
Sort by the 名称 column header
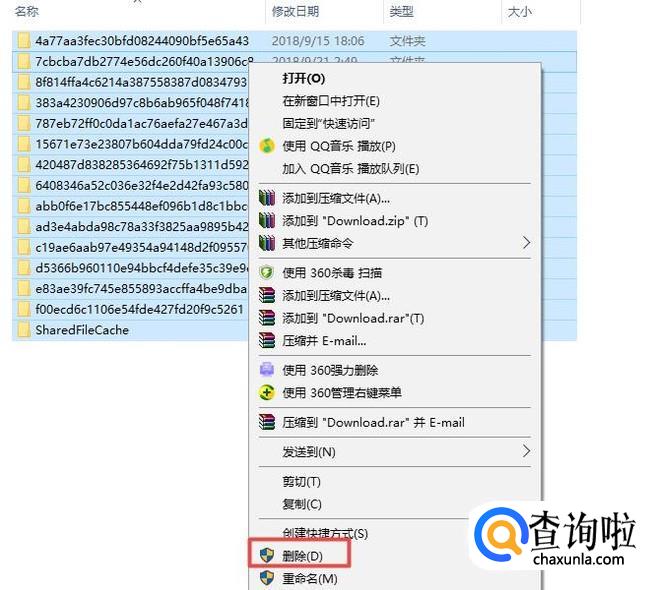click(27, 11)
